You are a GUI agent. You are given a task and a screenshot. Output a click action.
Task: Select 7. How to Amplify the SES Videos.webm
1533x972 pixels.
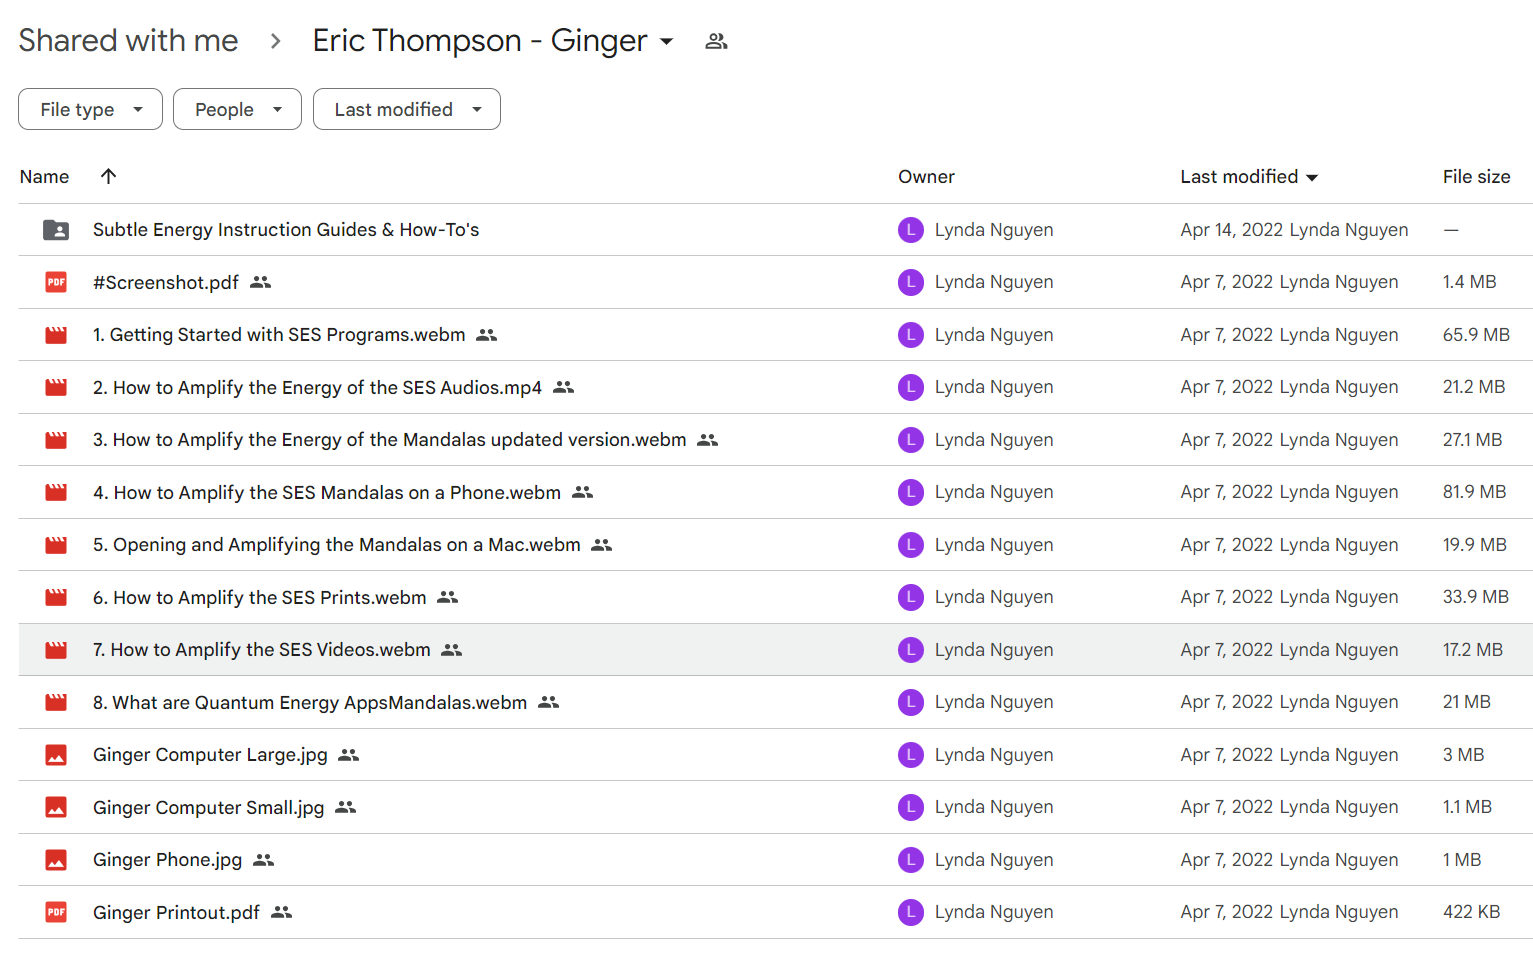coord(262,650)
